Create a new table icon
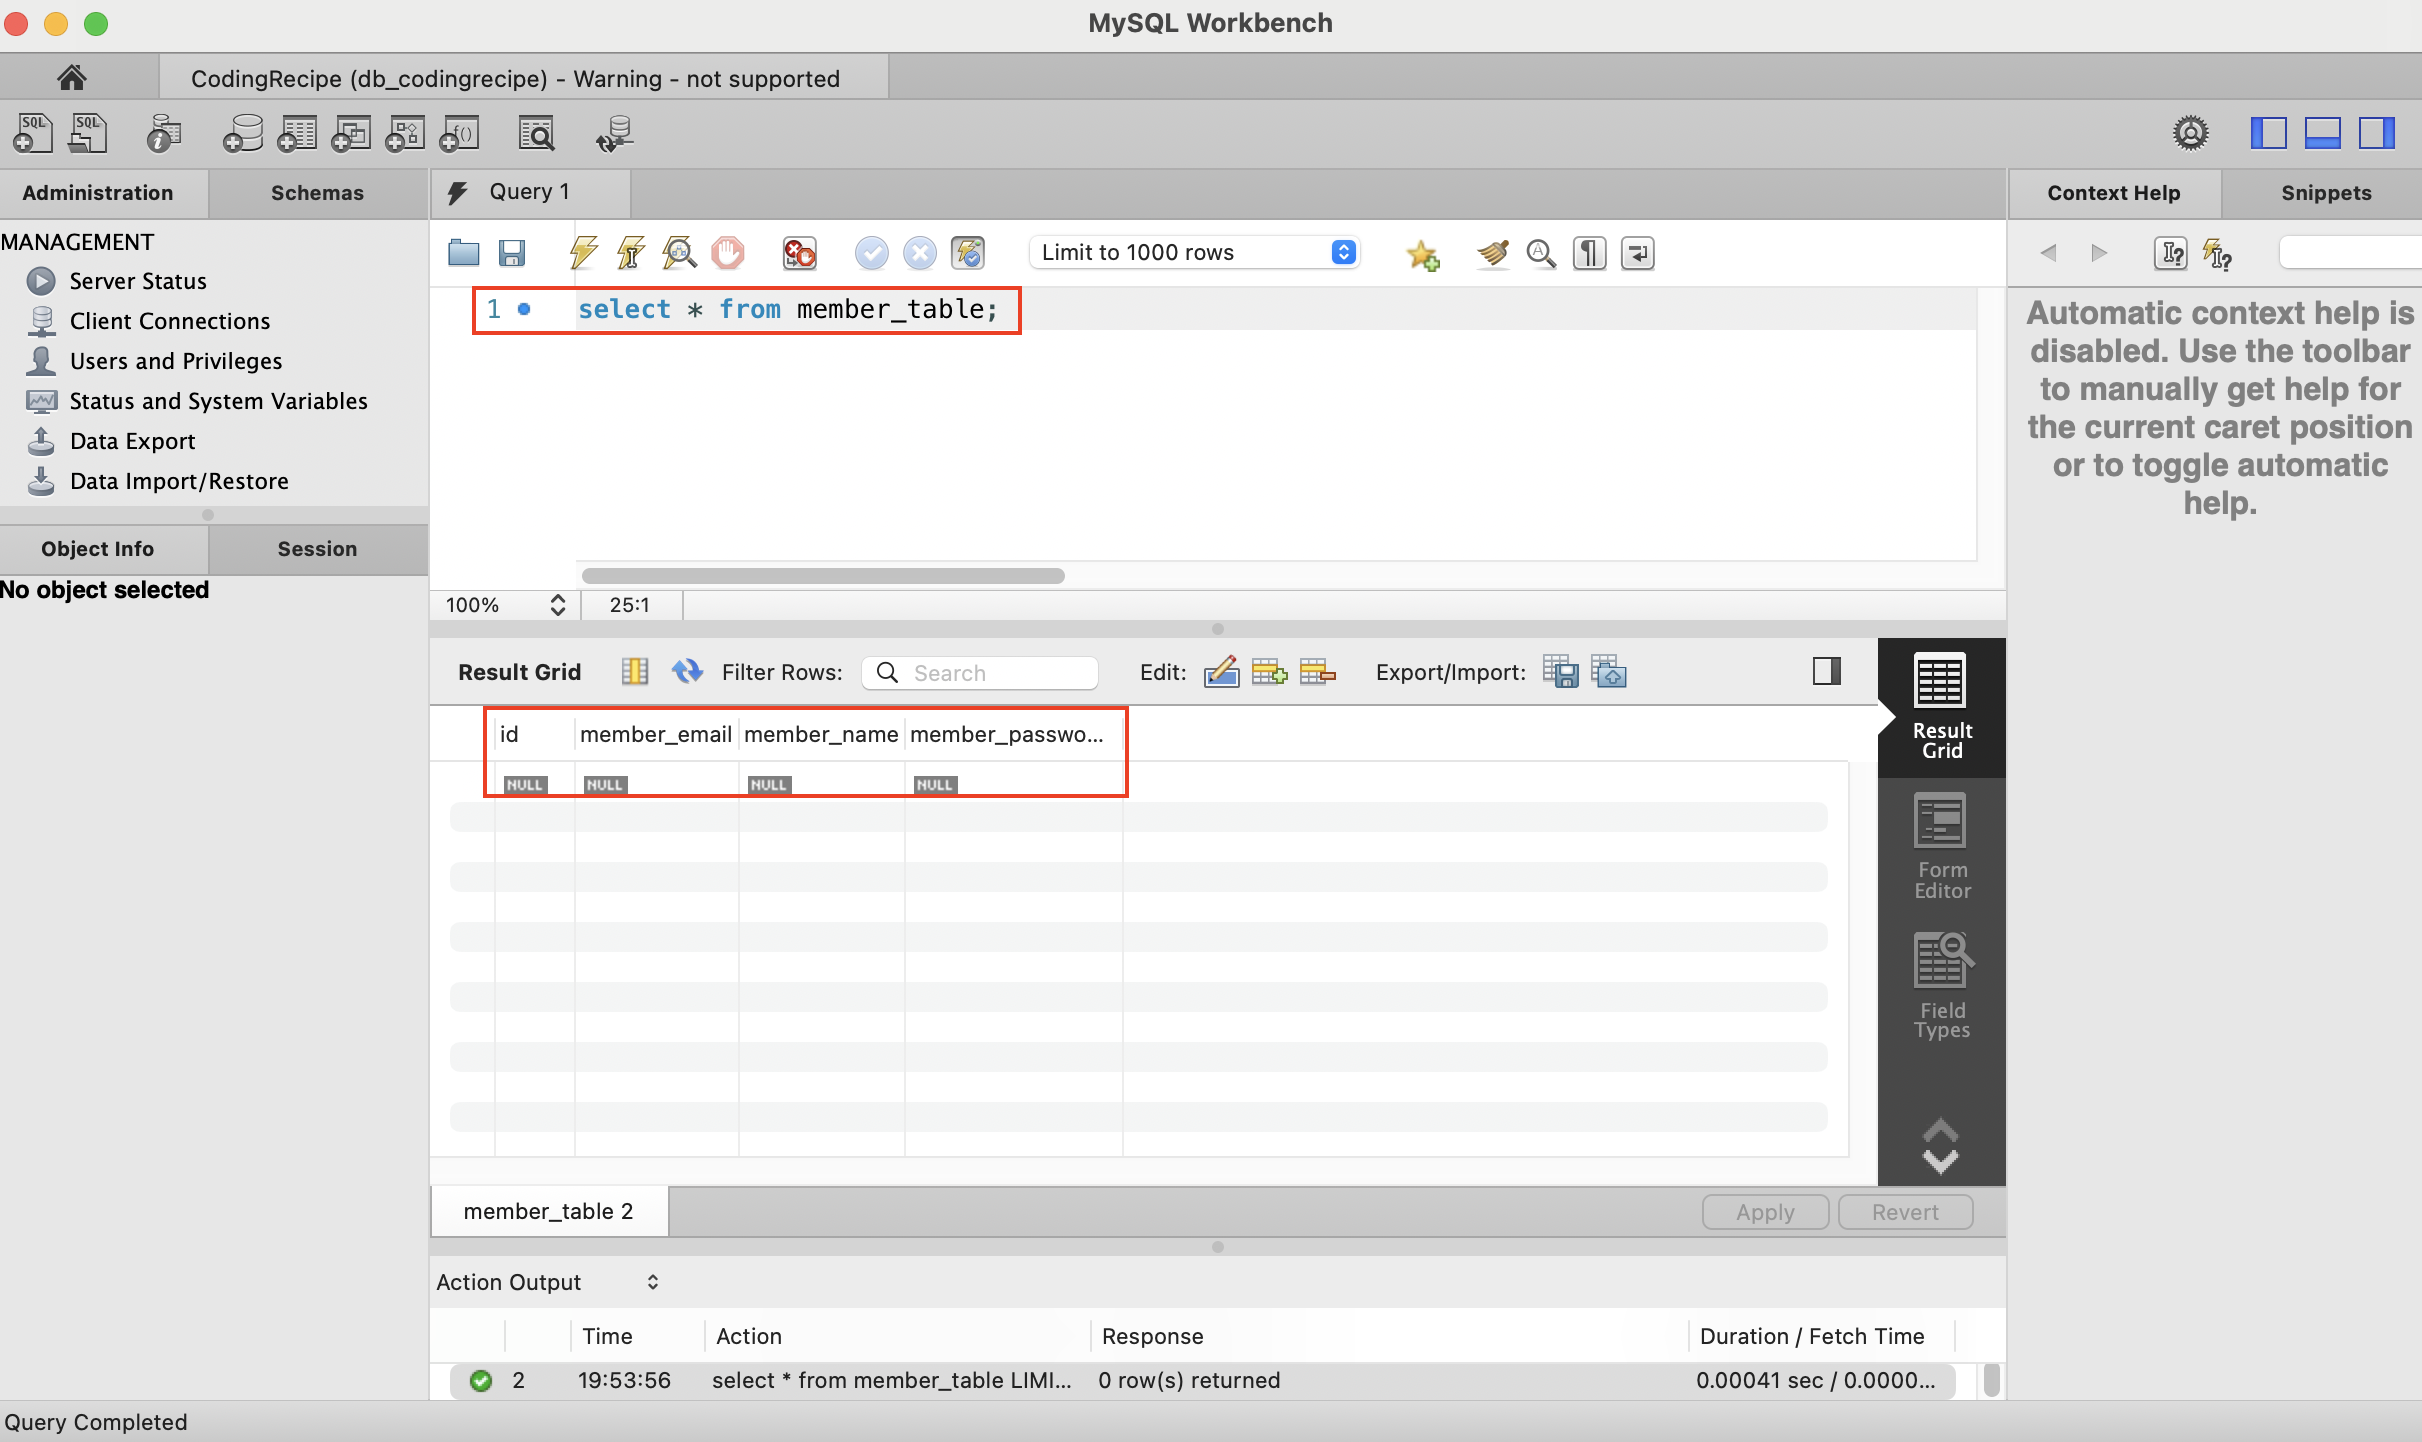This screenshot has height=1442, width=2422. click(297, 133)
